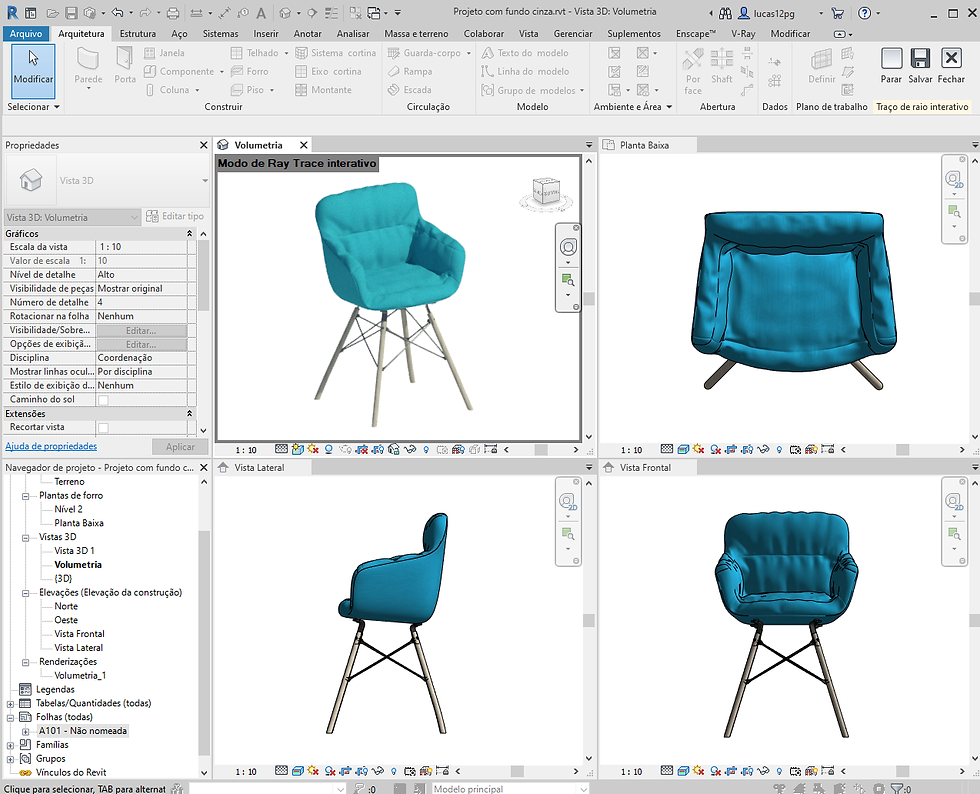The height and width of the screenshot is (794, 980).
Task: Open the Vista 3D: Volumetria instance dropdown
Action: [x=72, y=218]
